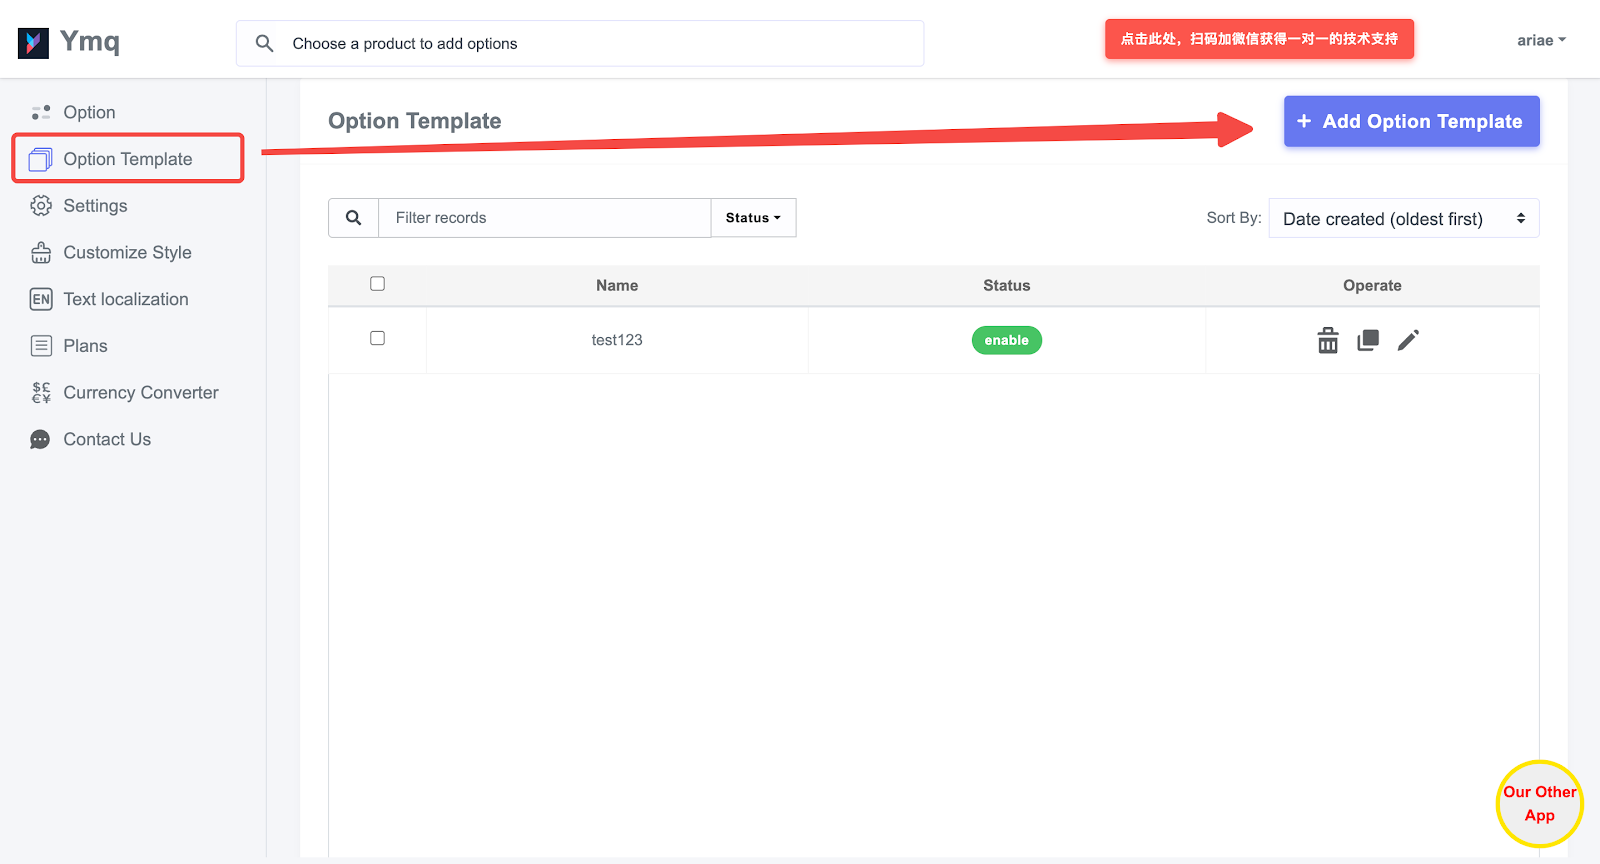
Task: Delete the test123 template via trash icon
Action: (x=1327, y=341)
